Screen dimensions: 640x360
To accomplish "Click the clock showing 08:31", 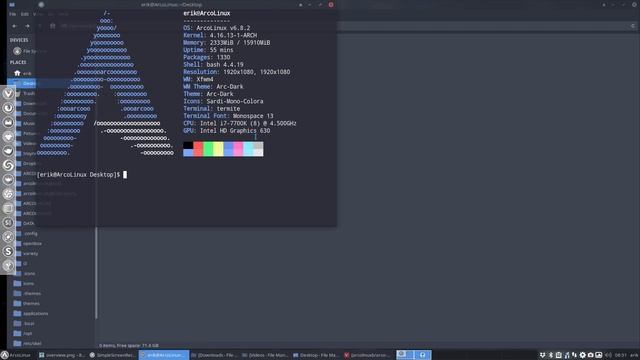I will (x=620, y=355).
